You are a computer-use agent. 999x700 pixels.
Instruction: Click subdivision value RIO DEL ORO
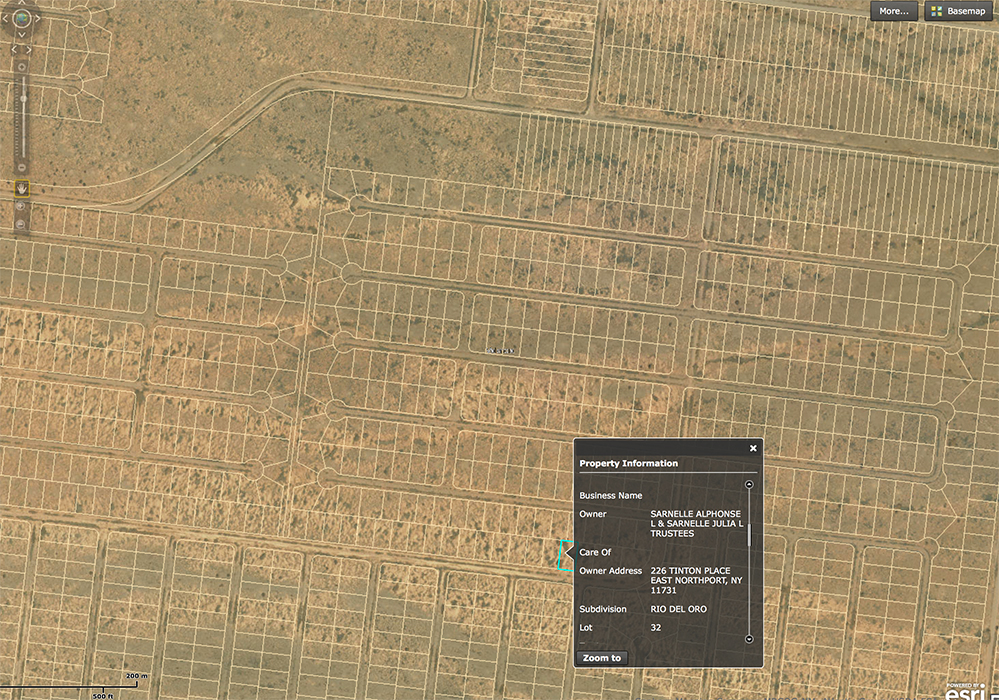coord(679,609)
